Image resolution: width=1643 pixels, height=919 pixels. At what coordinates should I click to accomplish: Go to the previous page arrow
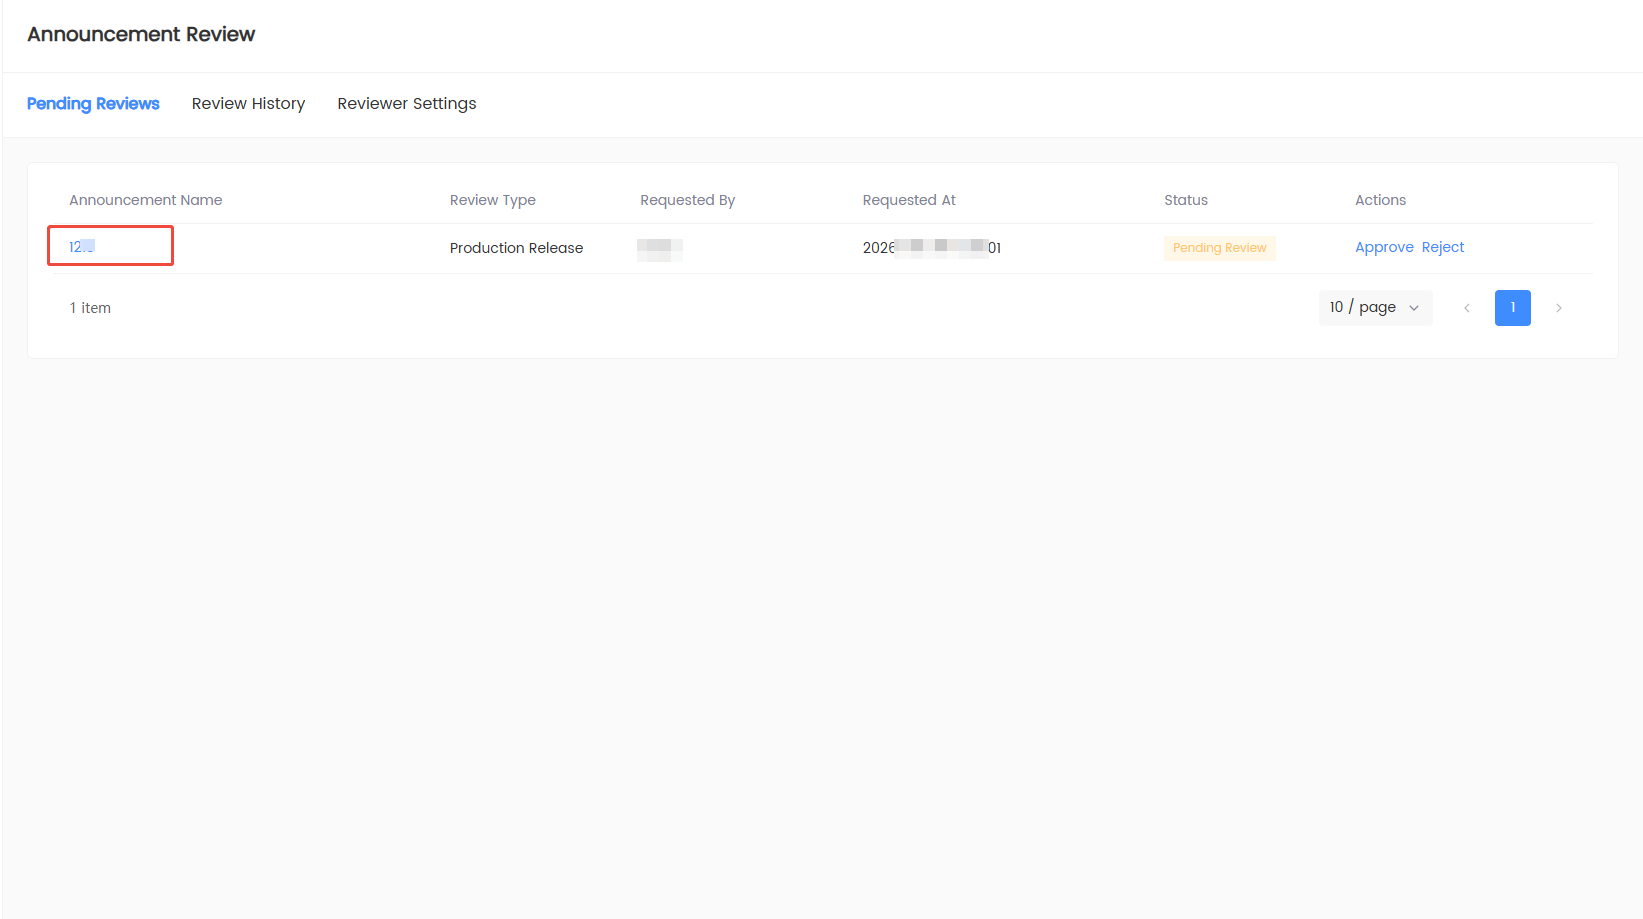(x=1467, y=308)
